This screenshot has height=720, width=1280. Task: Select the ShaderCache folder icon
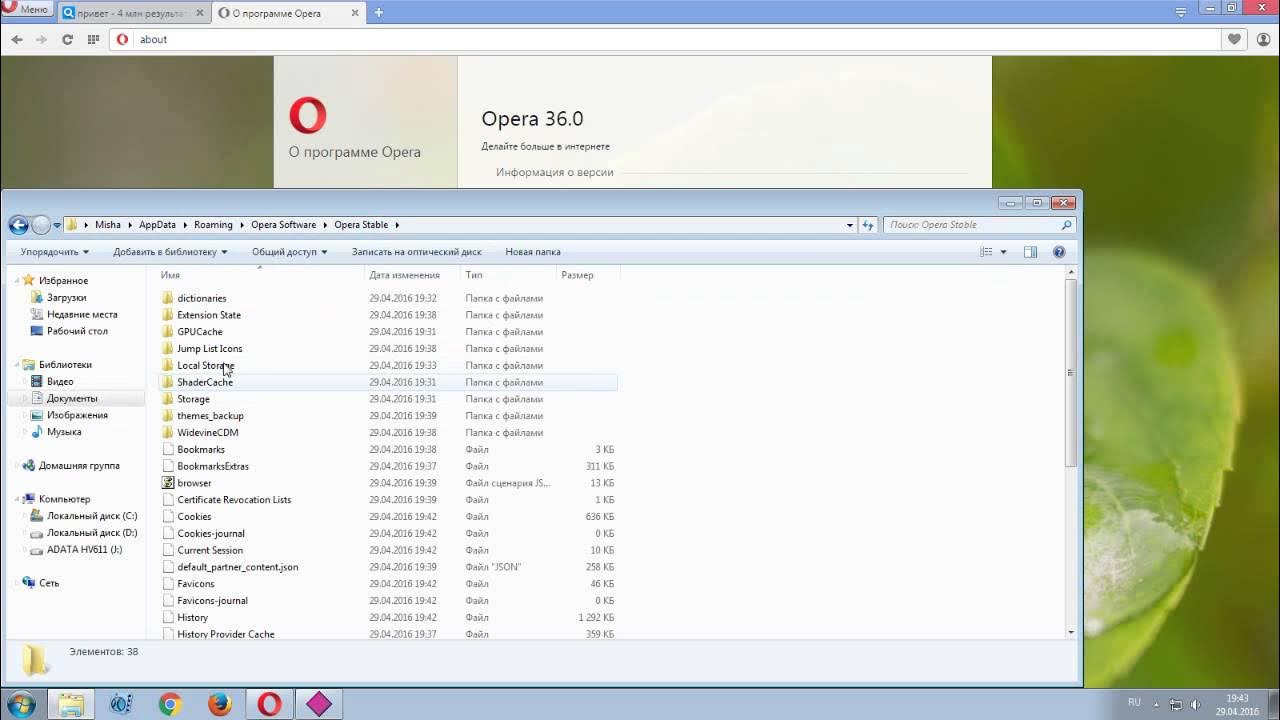pyautogui.click(x=167, y=382)
